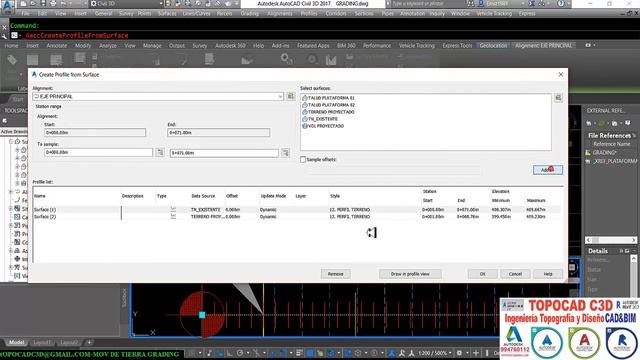Close the Create Profile from Surface dialog
Screen dimensions: 640x360
coord(561,74)
